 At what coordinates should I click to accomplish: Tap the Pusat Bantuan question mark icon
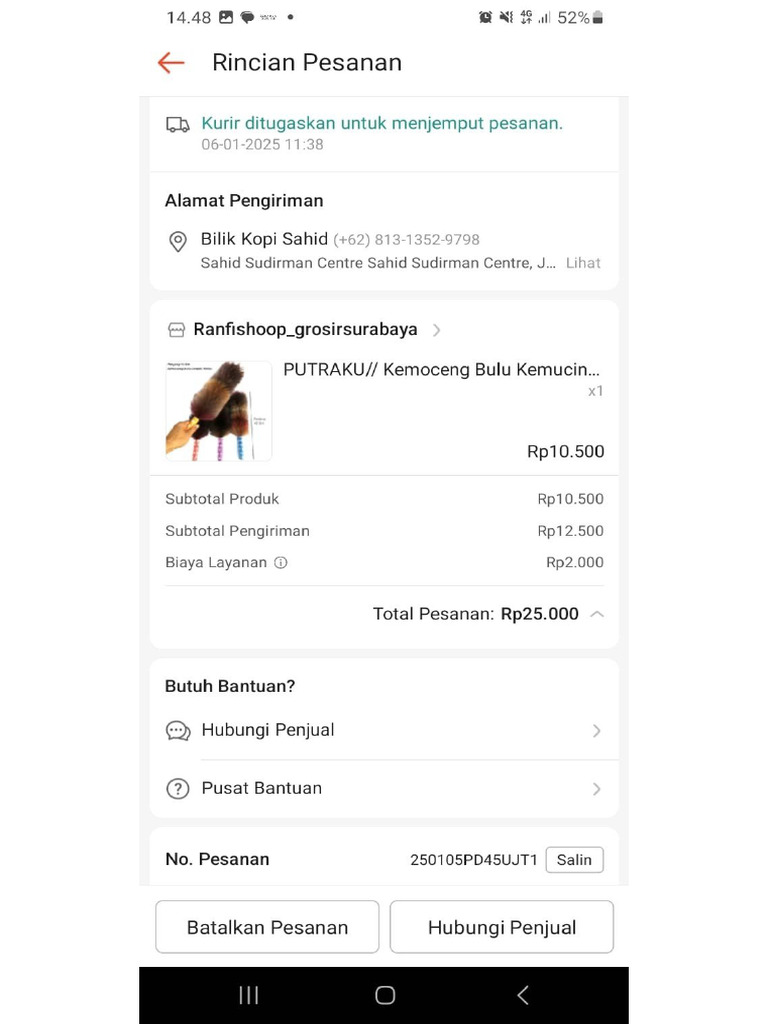(178, 789)
